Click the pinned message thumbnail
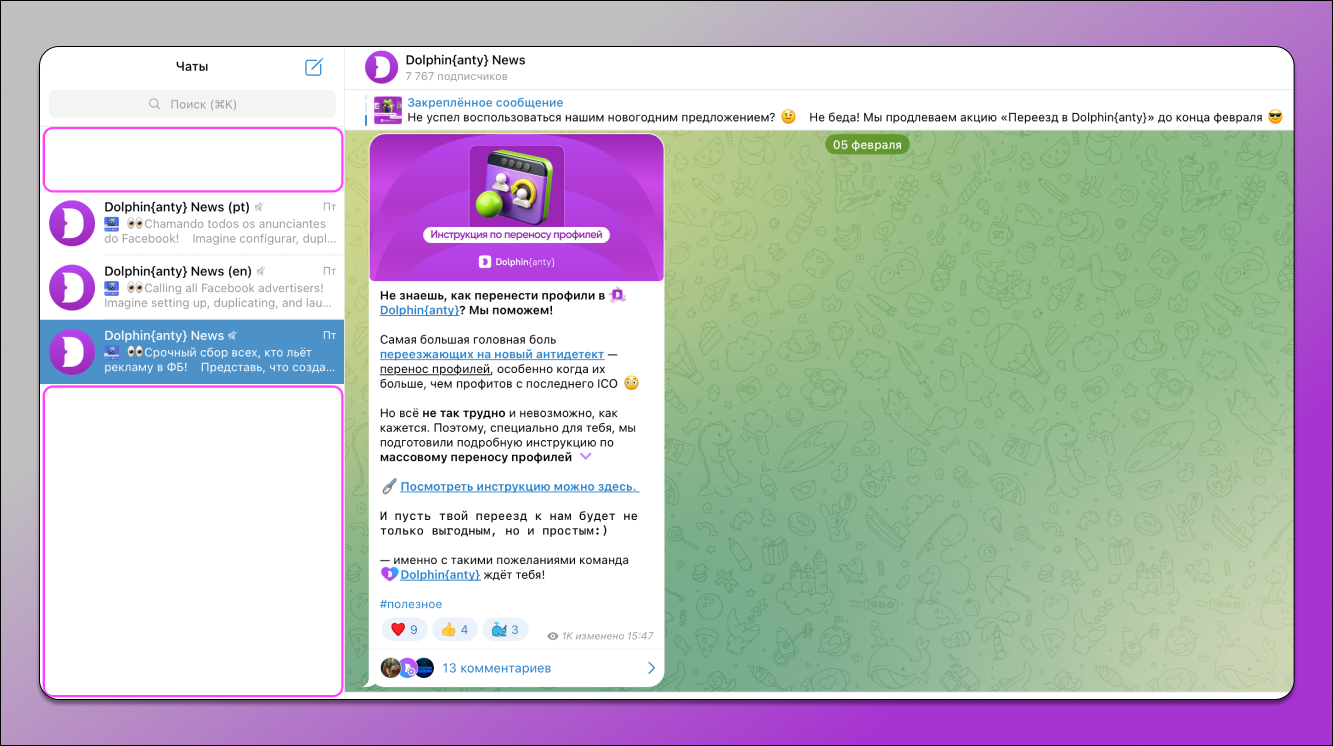 click(x=387, y=109)
